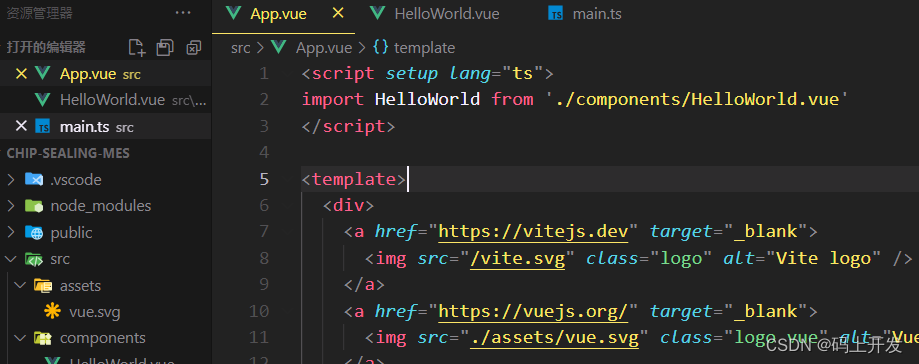Click the public folder globe icon

point(34,233)
